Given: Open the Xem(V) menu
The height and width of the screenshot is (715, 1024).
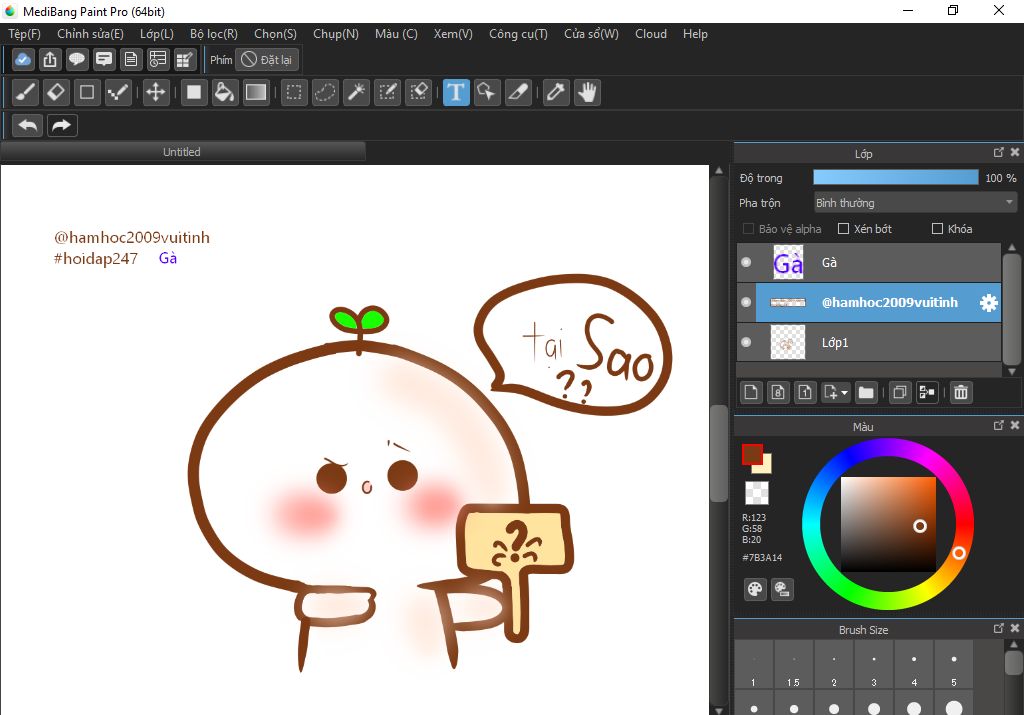Looking at the screenshot, I should (453, 34).
